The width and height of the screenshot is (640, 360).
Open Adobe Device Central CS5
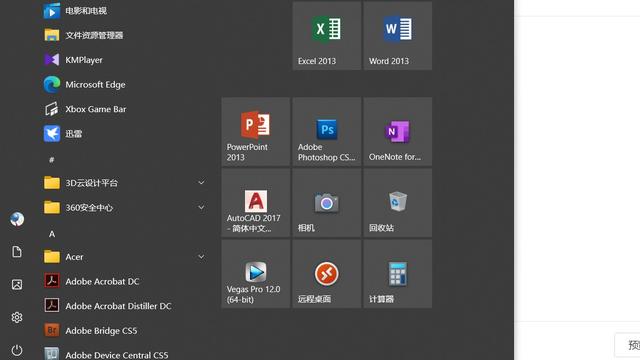click(x=124, y=353)
